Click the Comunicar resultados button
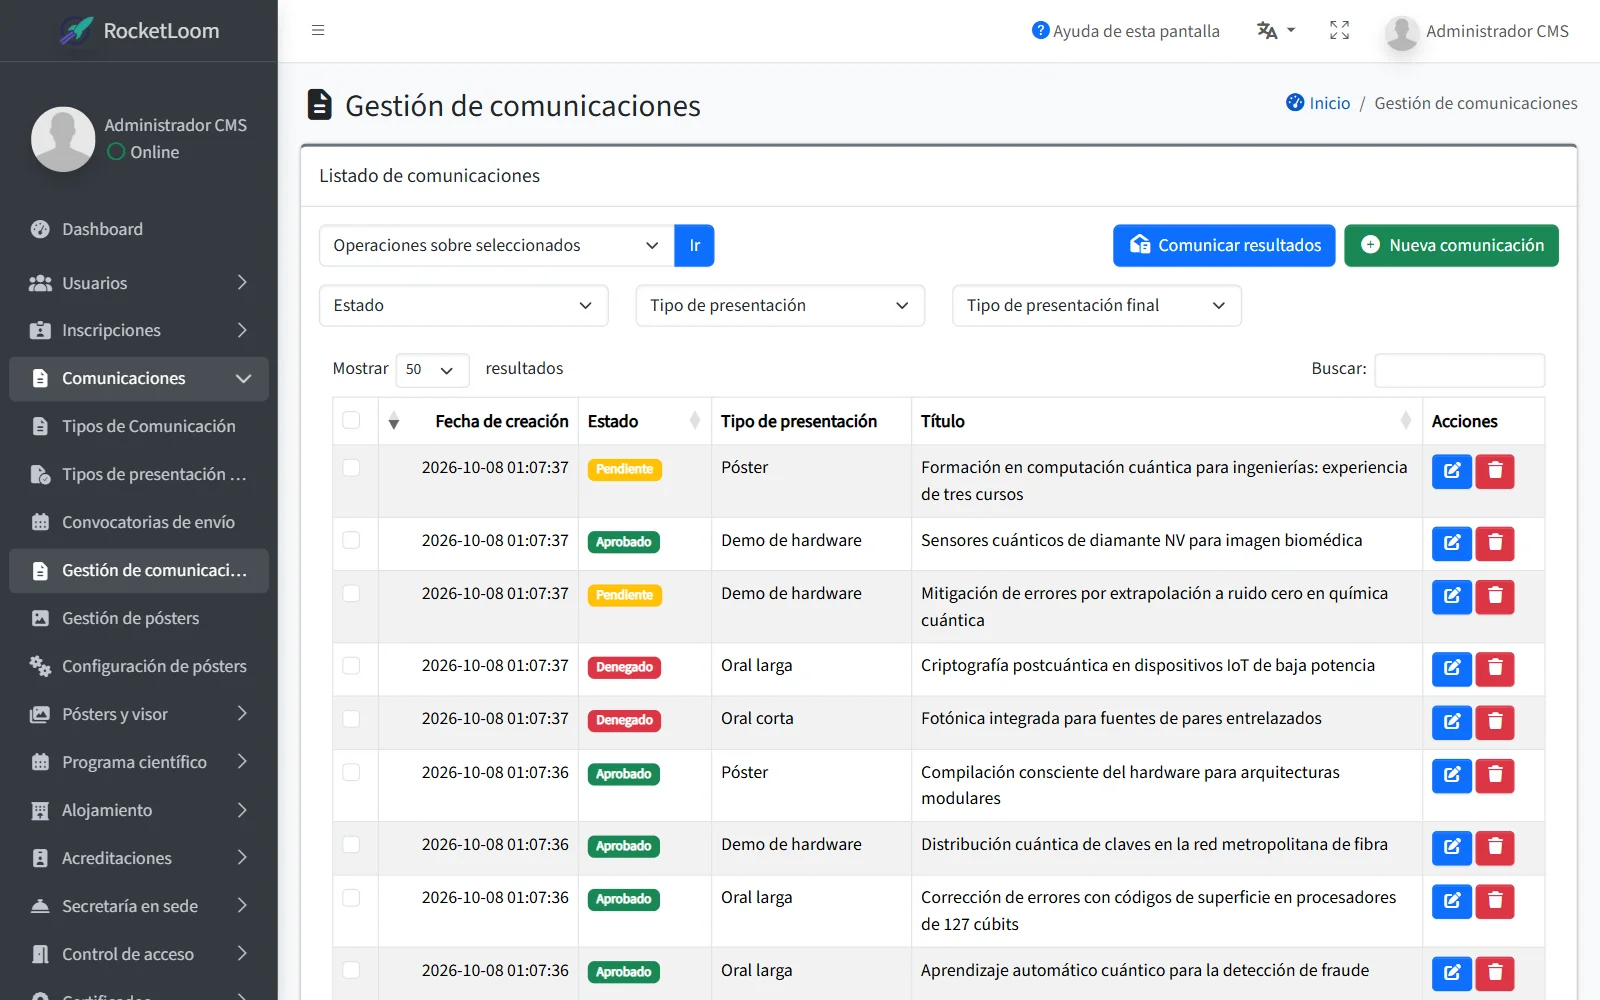This screenshot has width=1600, height=1000. tap(1224, 245)
